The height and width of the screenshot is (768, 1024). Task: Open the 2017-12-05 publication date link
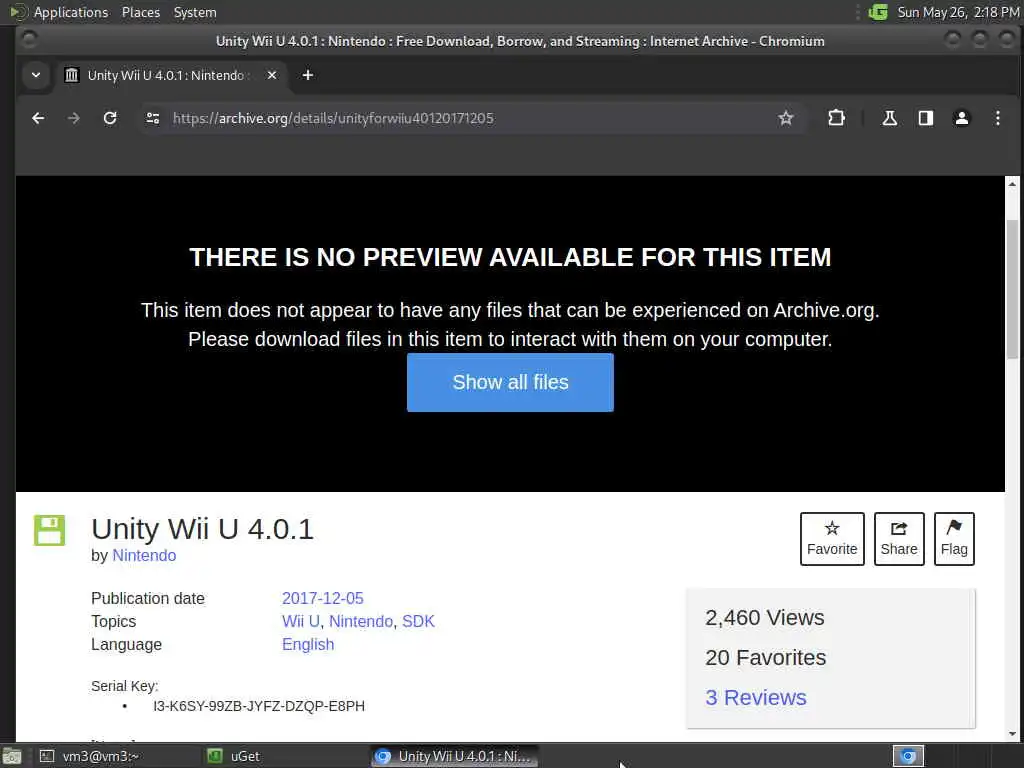click(x=323, y=598)
